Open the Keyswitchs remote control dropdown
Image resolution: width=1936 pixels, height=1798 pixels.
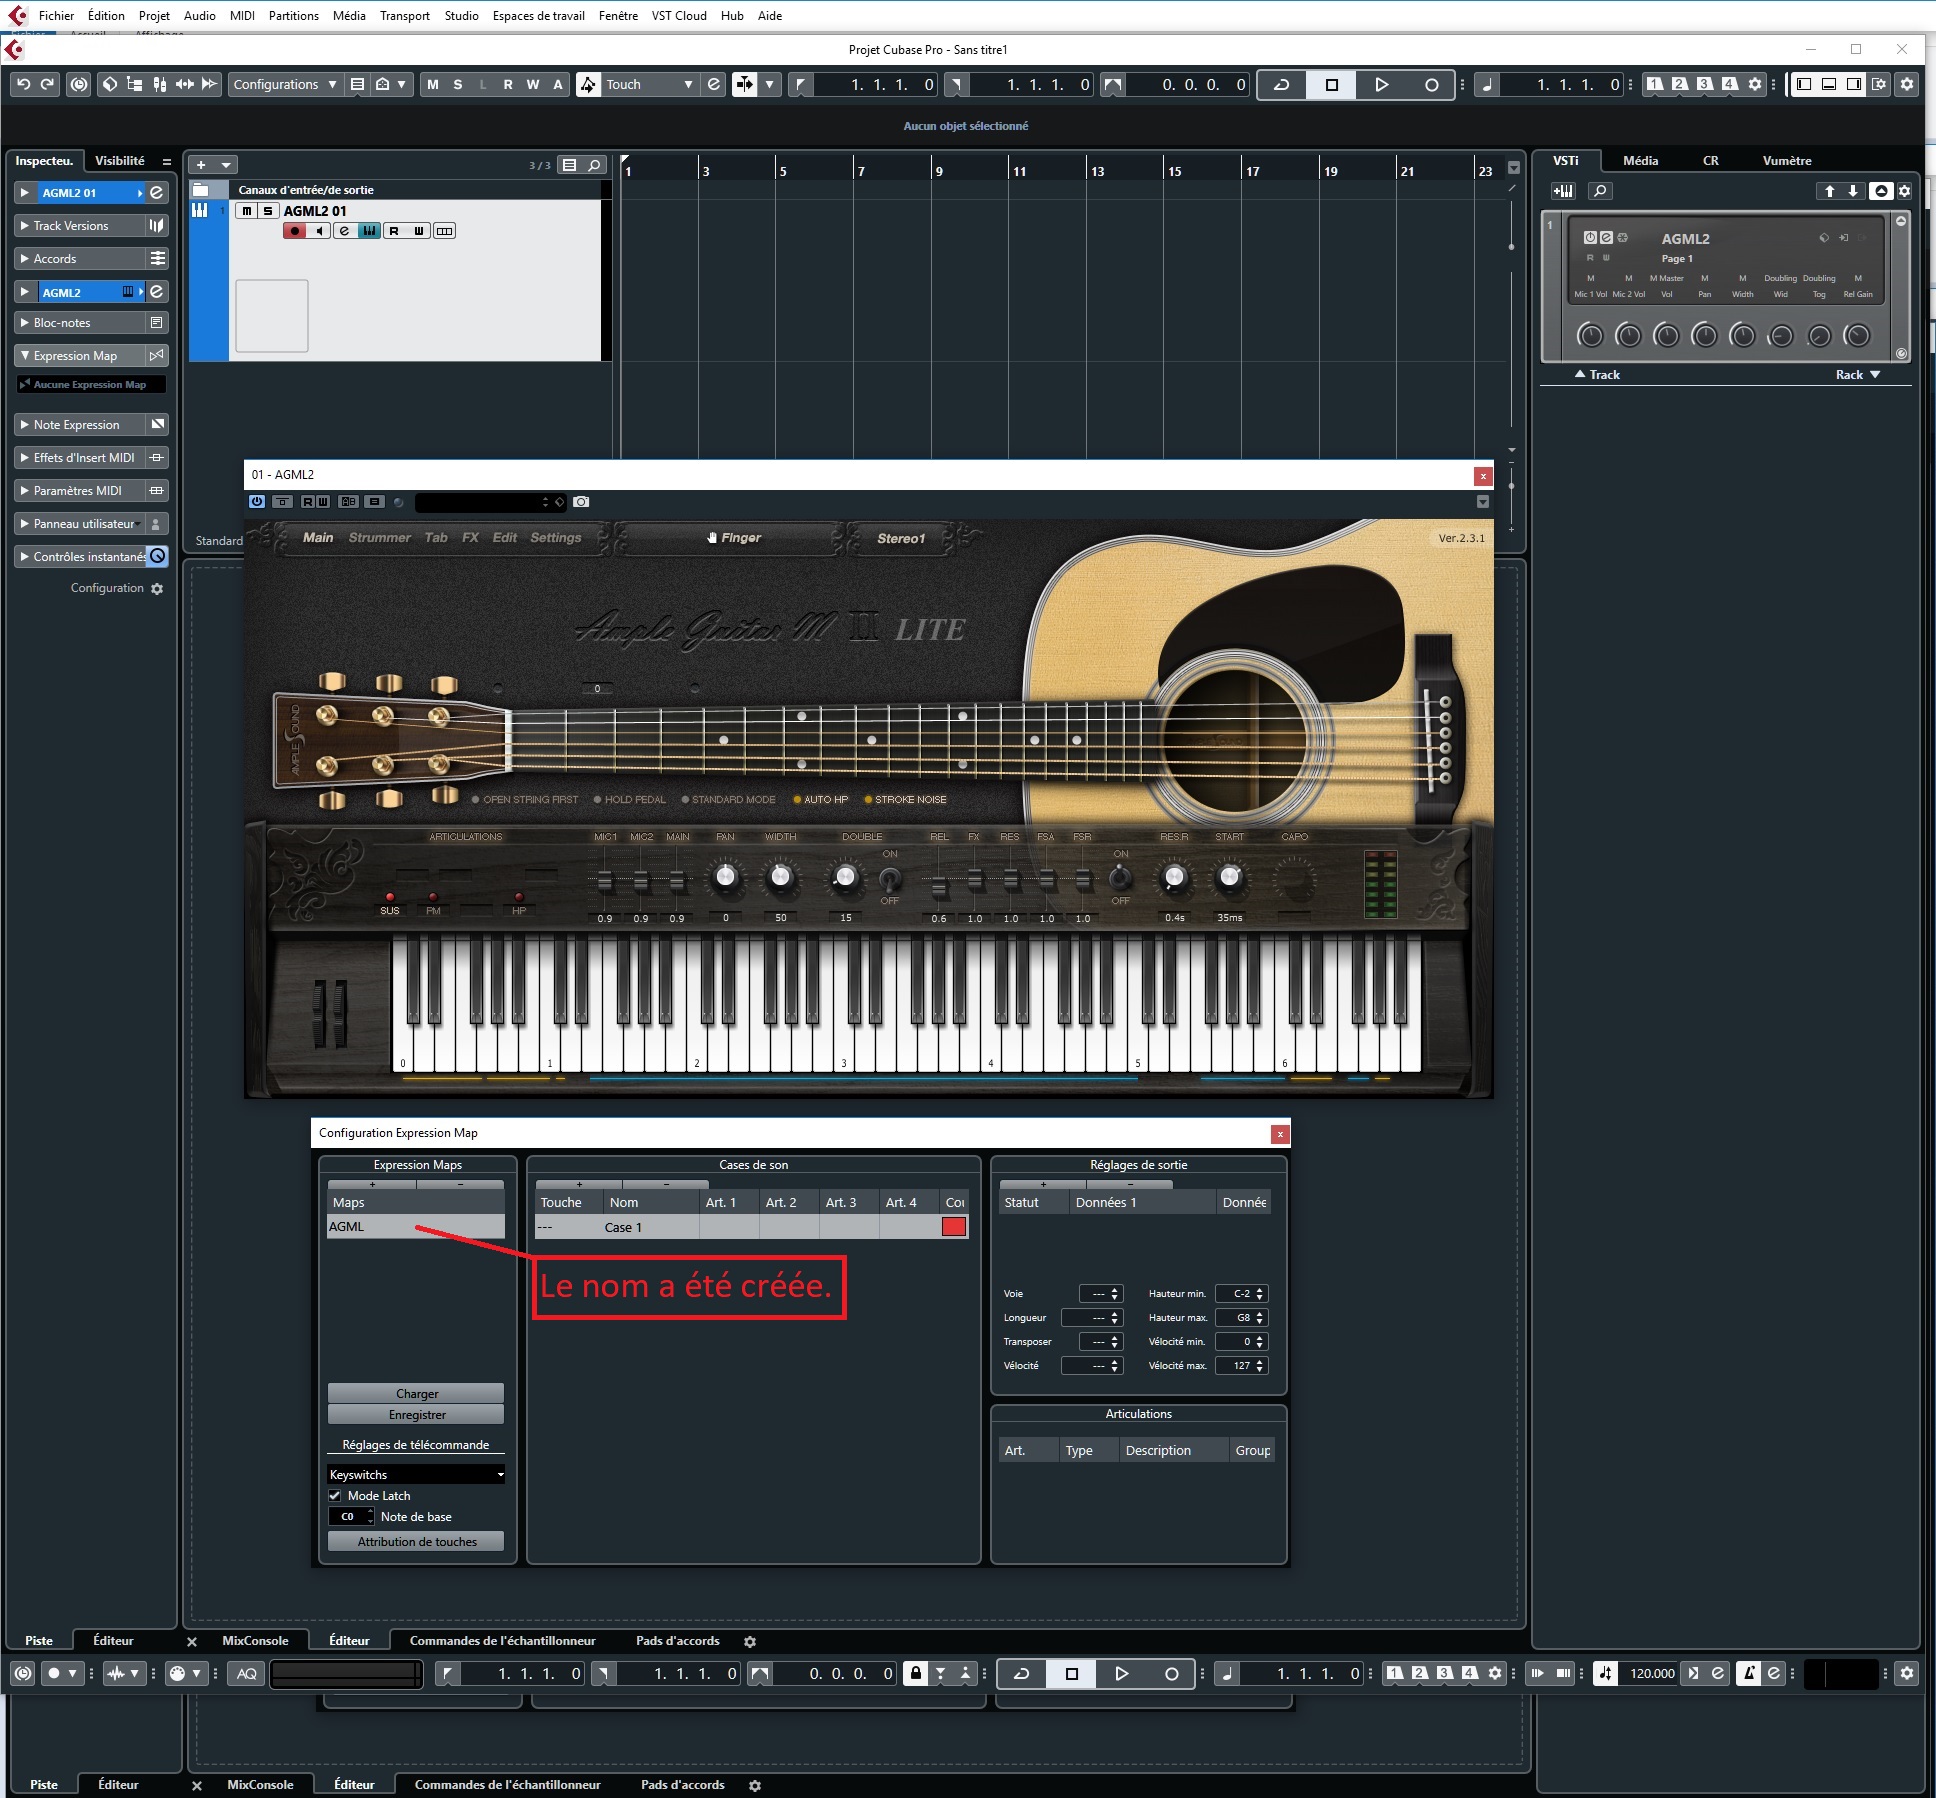coord(416,1474)
